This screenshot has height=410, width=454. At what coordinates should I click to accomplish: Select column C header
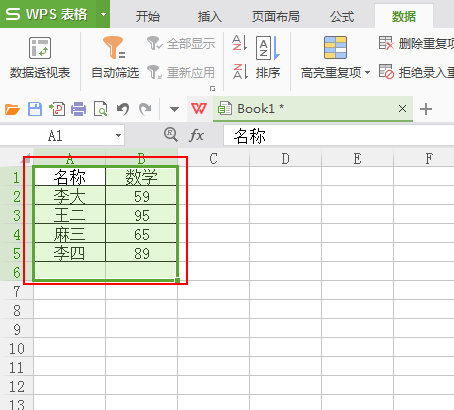[x=213, y=159]
